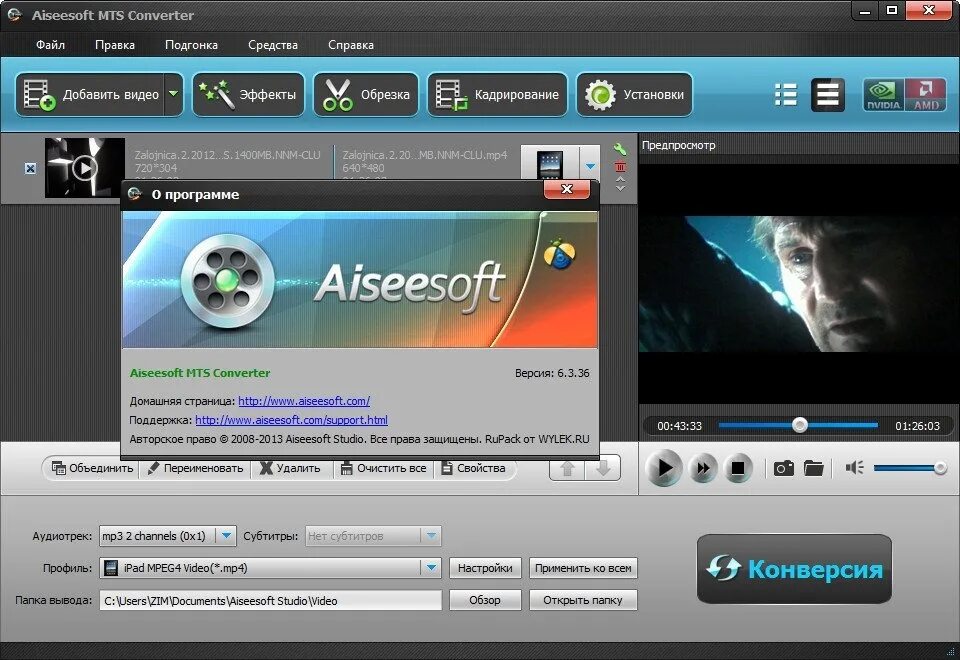This screenshot has height=660, width=960.
Task: Click the Версия: 6.3.36 text
Action: 552,373
